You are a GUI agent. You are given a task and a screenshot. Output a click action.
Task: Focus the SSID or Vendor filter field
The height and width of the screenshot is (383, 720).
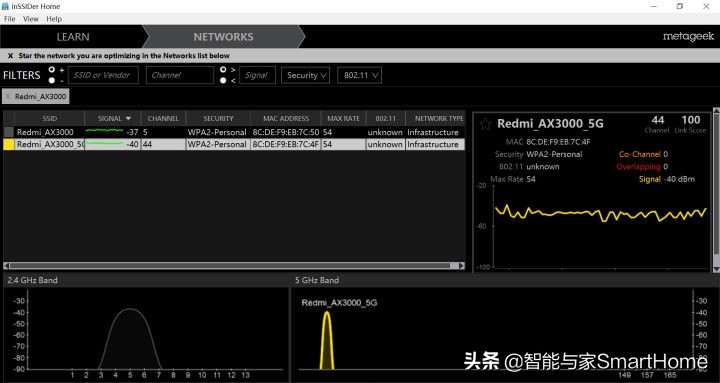pyautogui.click(x=103, y=75)
